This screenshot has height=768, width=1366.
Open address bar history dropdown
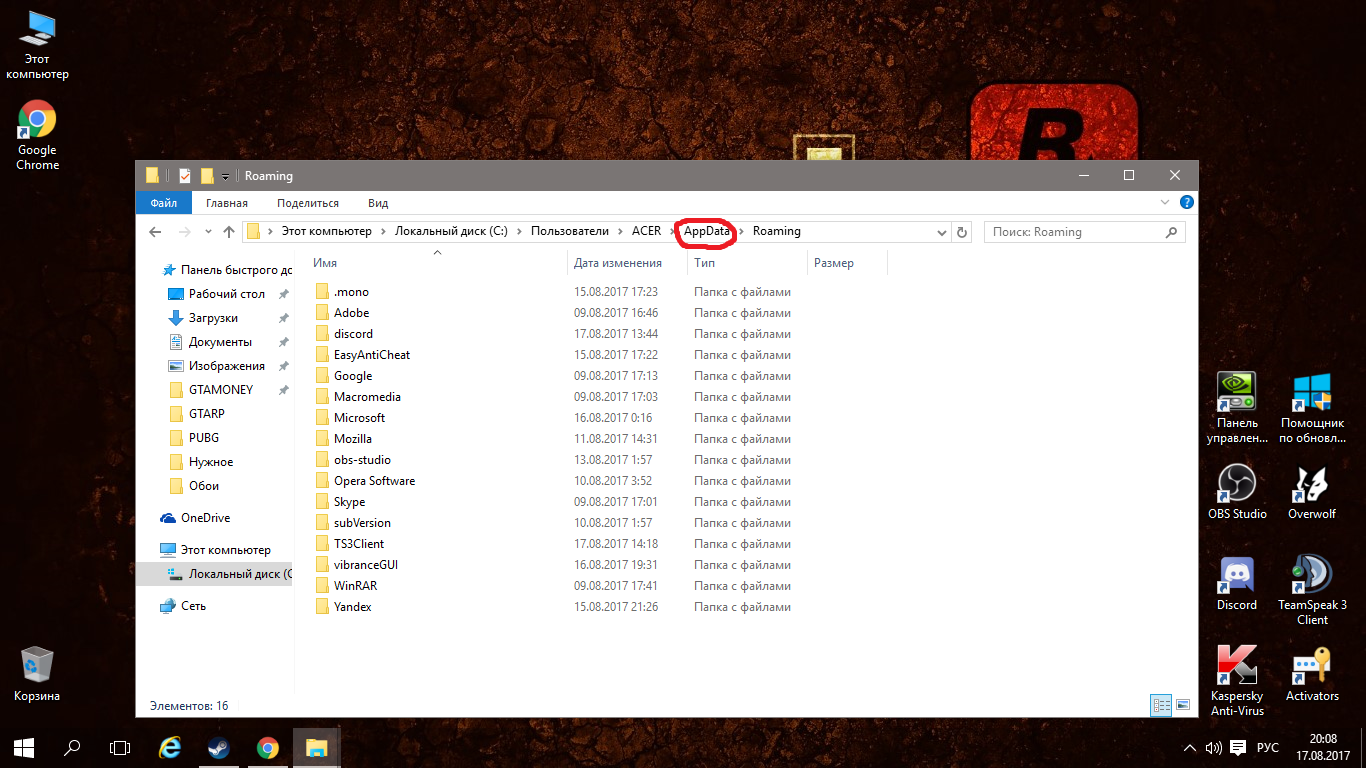click(941, 232)
